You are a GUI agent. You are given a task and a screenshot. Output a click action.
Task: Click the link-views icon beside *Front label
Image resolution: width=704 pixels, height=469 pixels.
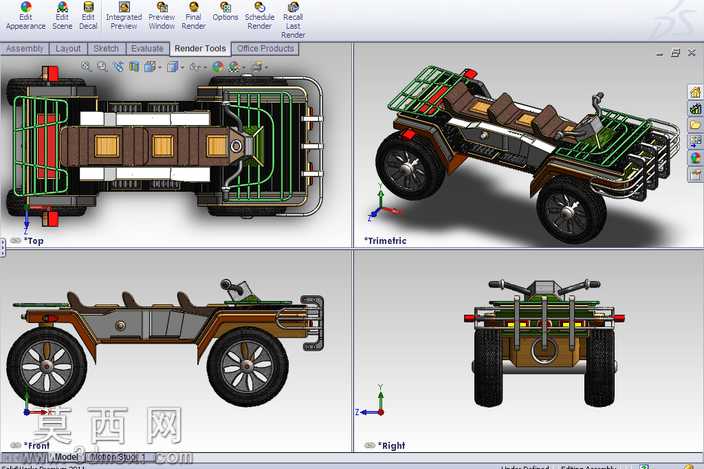coord(16,445)
